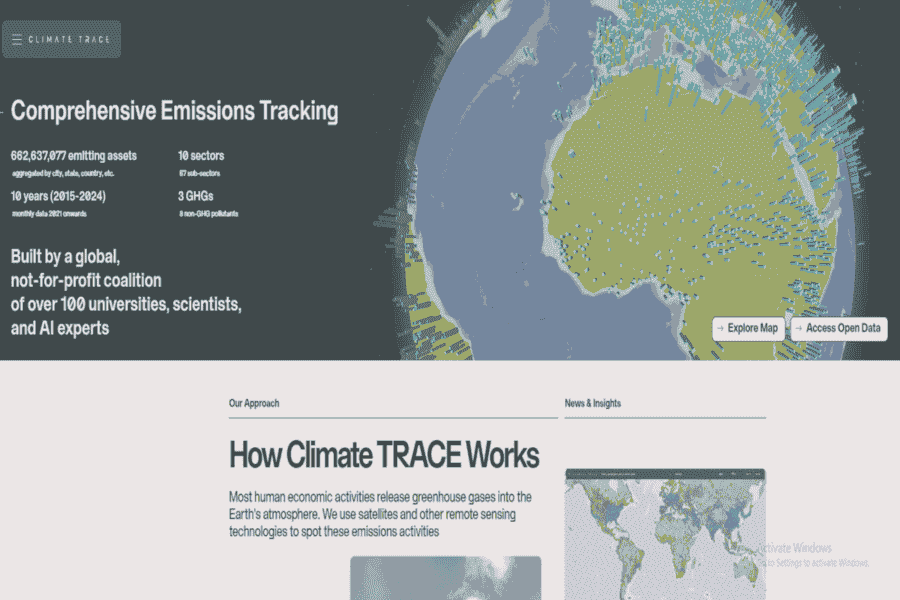Click the CLIMATE TRACE logo text

click(69, 40)
